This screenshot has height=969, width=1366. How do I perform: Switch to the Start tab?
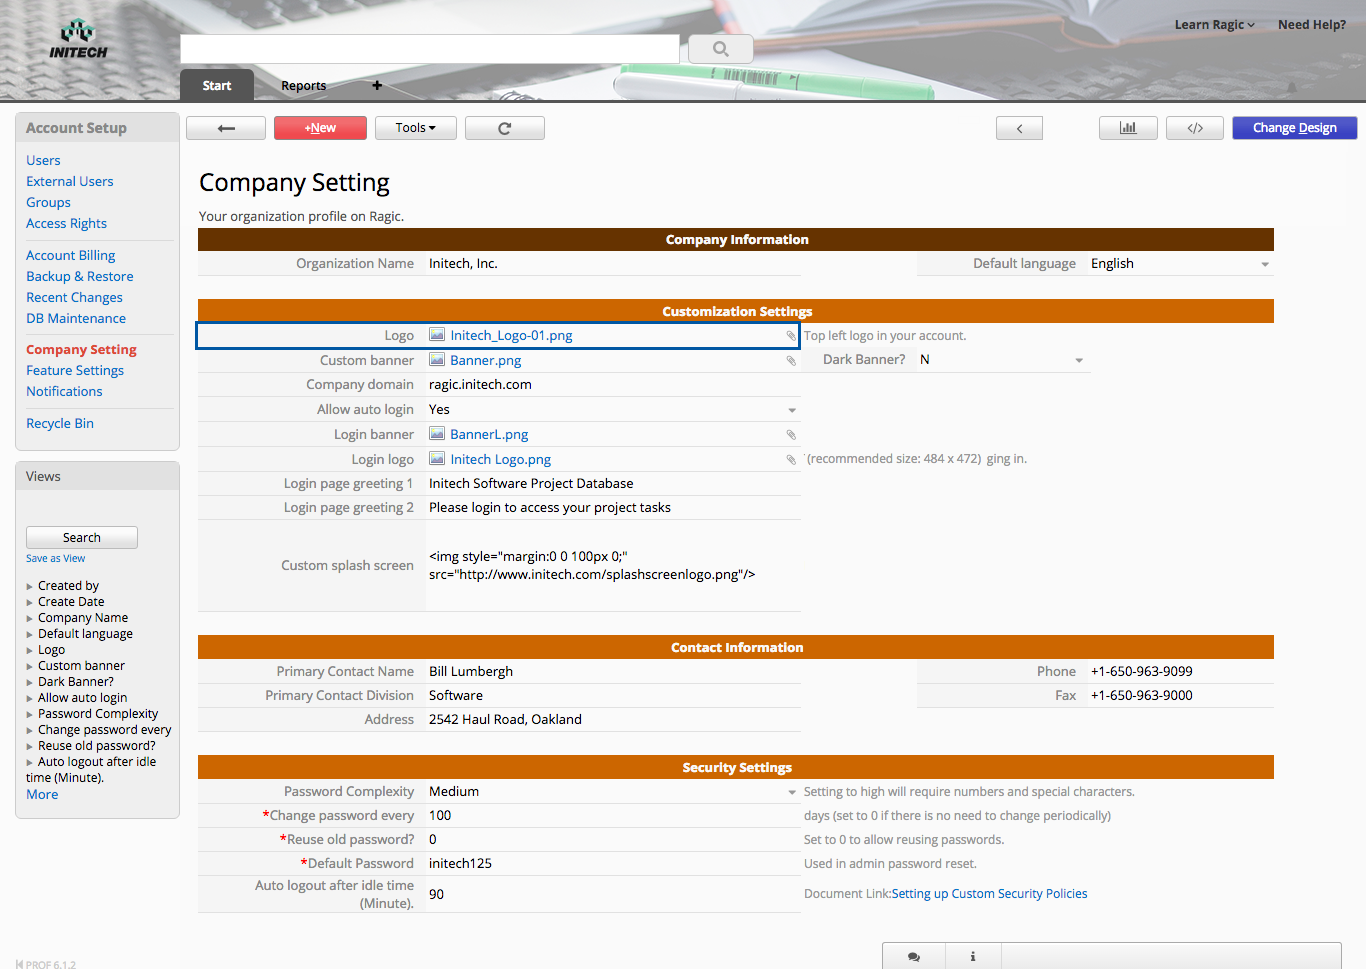coord(217,85)
